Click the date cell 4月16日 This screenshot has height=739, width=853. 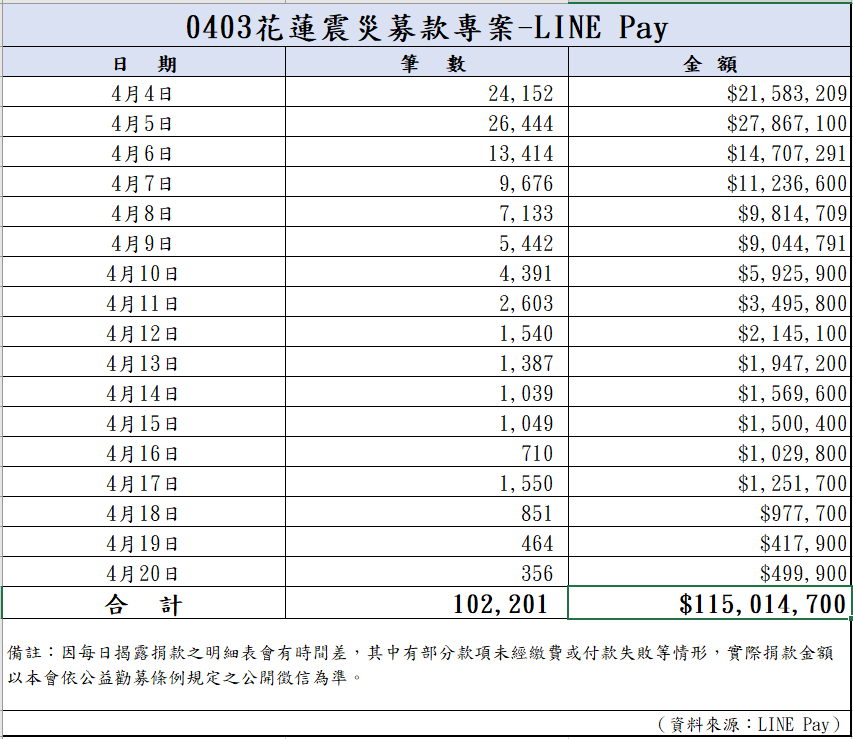144,451
